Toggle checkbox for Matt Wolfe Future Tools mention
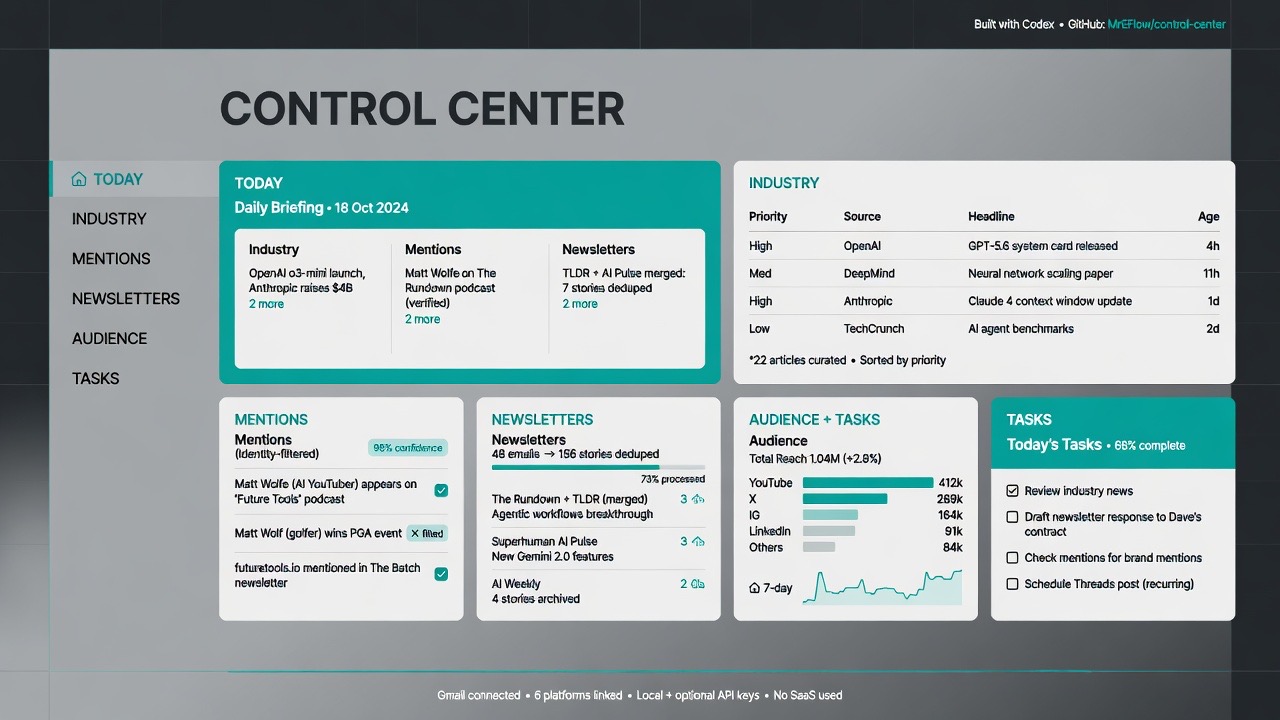This screenshot has height=720, width=1280. [441, 491]
